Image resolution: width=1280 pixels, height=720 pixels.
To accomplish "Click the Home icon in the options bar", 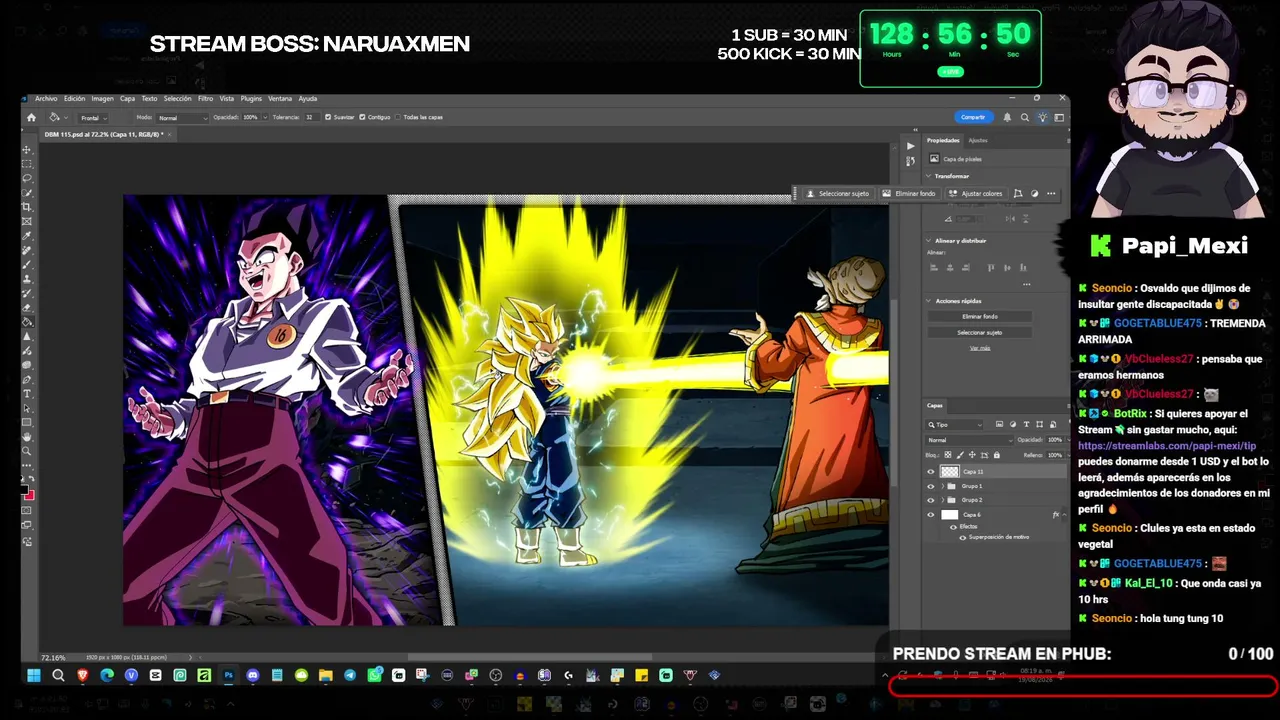I will pyautogui.click(x=31, y=117).
